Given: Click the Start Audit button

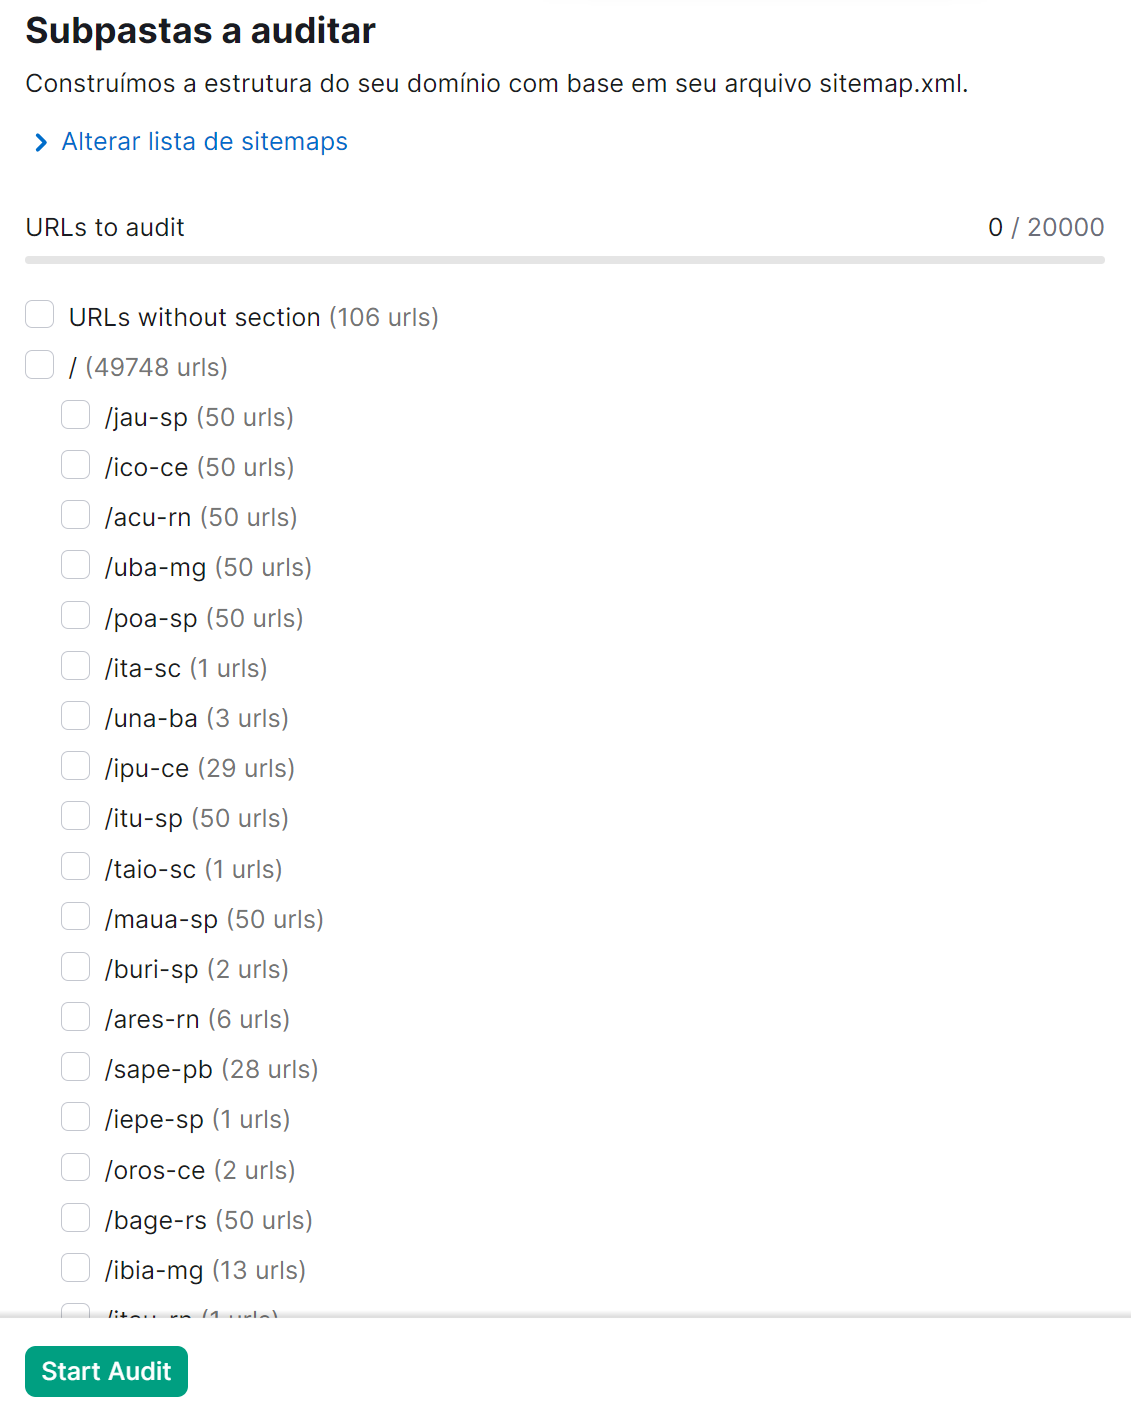Looking at the screenshot, I should click(106, 1371).
